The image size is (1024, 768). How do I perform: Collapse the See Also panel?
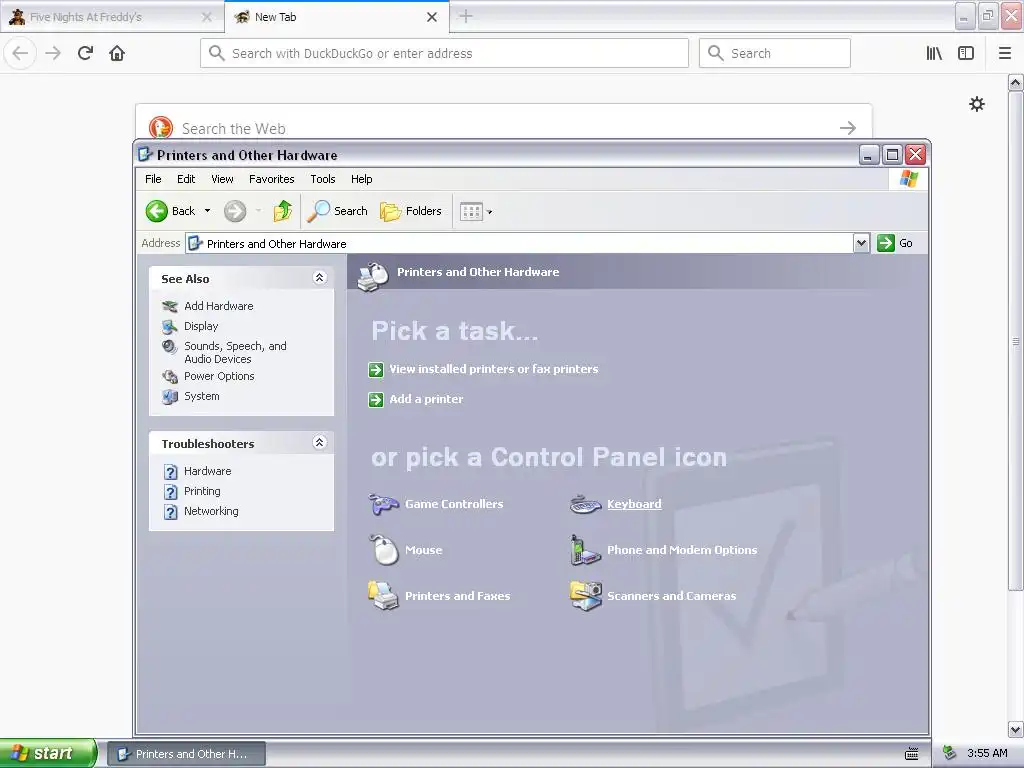(319, 278)
